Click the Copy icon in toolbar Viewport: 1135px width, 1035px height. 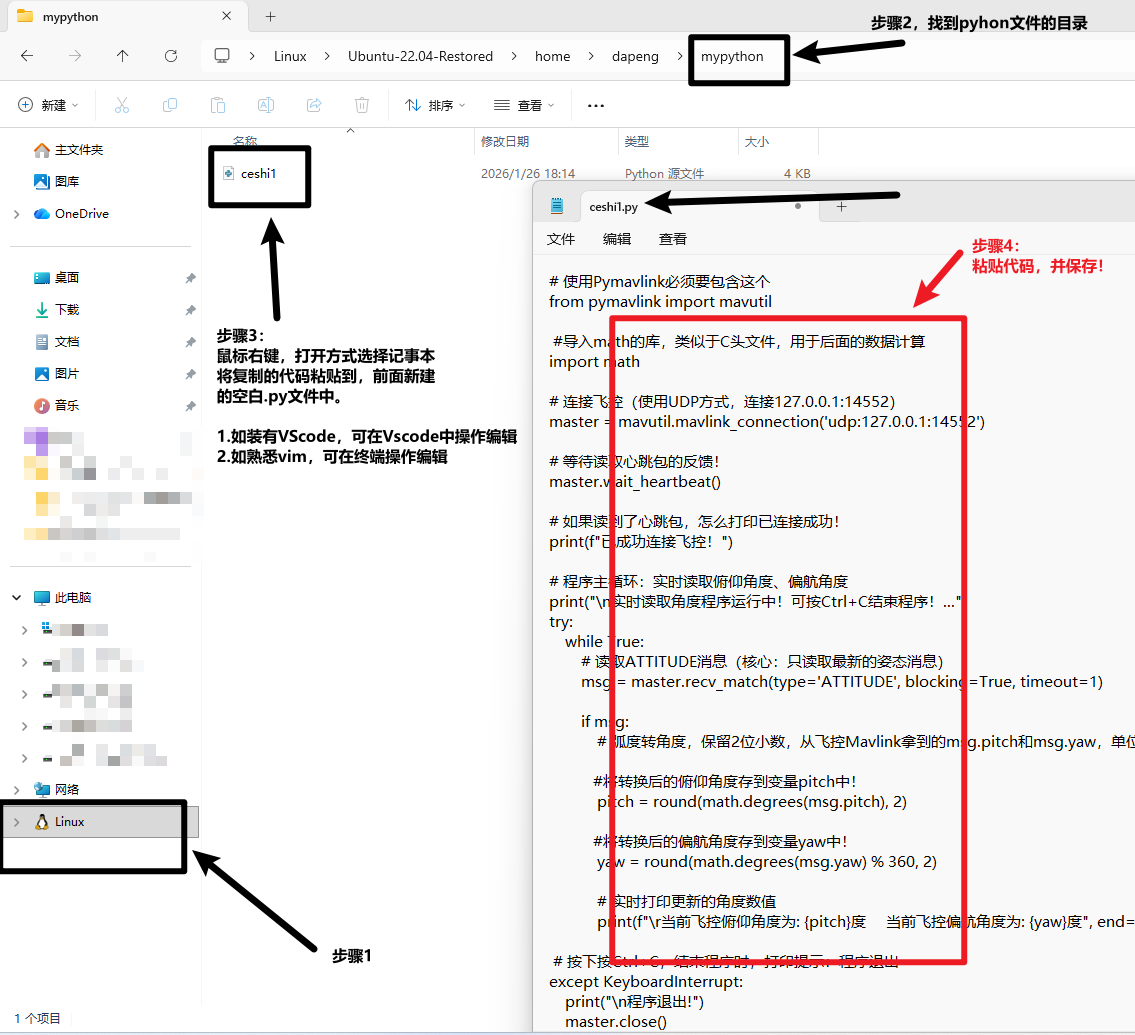170,105
